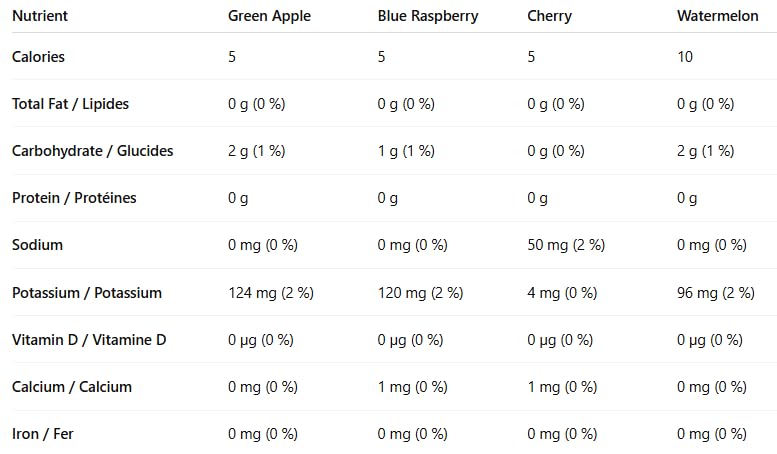Click the Nutrient column header
The width and height of the screenshot is (777, 454).
tap(39, 16)
